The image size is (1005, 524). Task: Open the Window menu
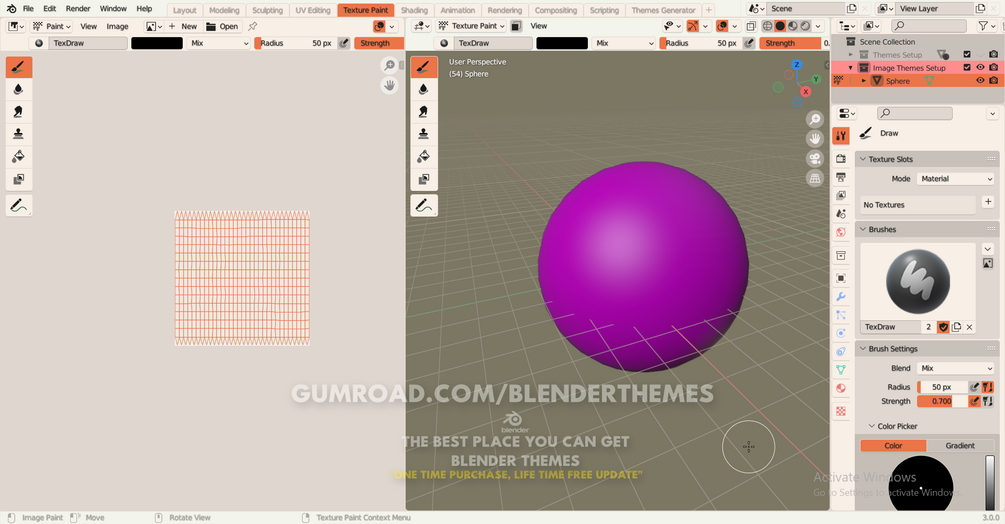coord(113,9)
